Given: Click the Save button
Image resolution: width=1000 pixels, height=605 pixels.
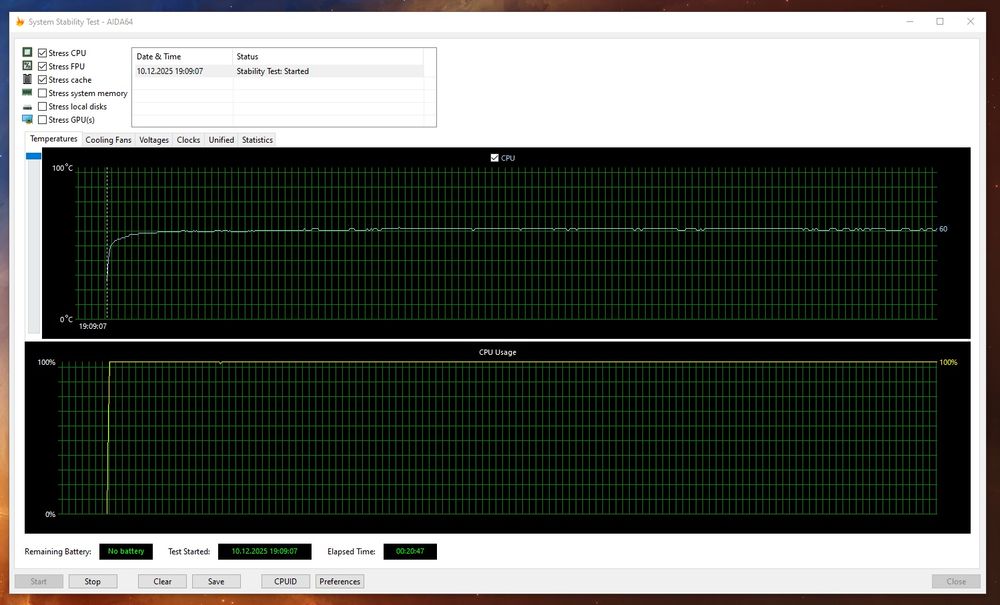Looking at the screenshot, I should (216, 581).
